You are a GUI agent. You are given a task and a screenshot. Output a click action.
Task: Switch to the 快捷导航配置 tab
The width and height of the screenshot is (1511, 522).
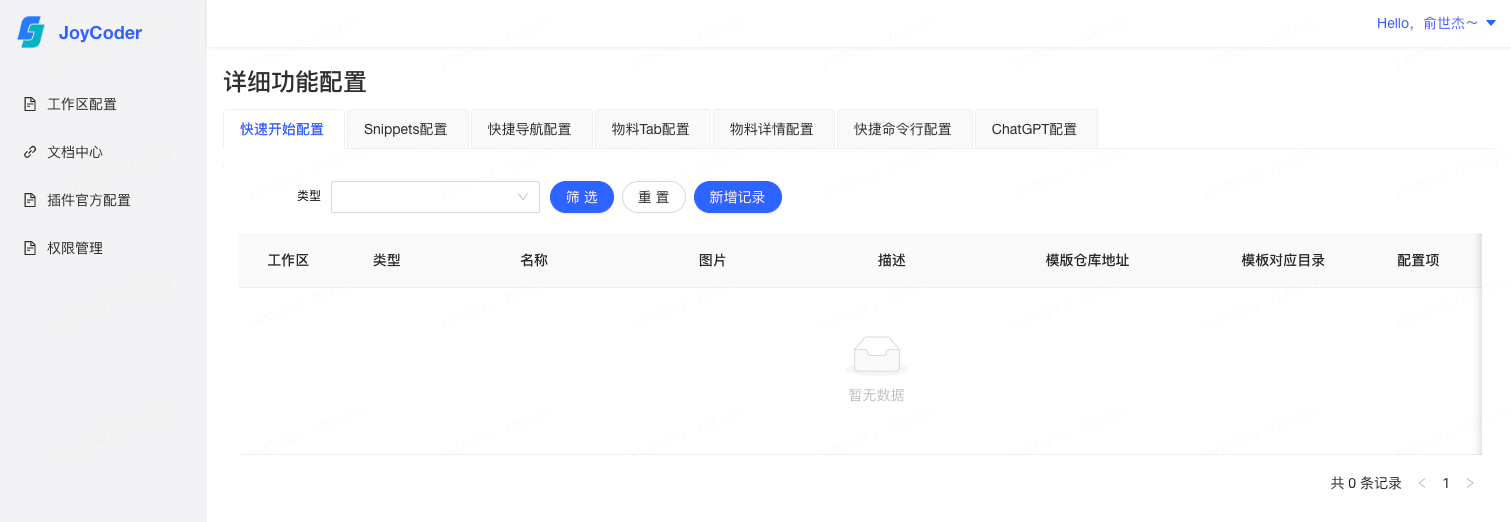click(x=530, y=129)
